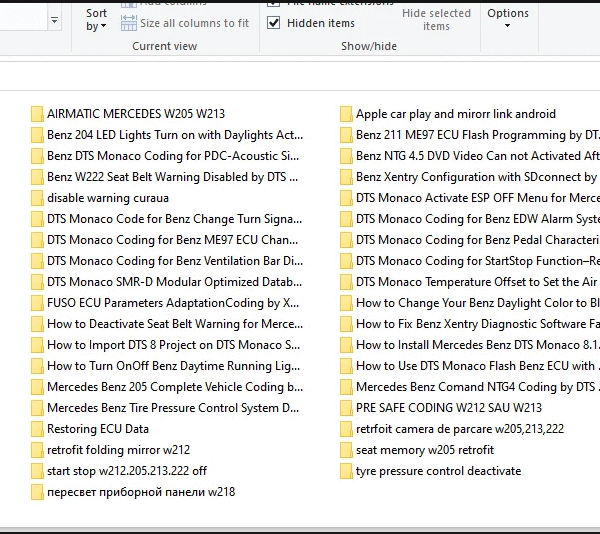Select 'Mercedes Benz Tire Pressure Control' name
The image size is (600, 534).
pyautogui.click(x=173, y=408)
